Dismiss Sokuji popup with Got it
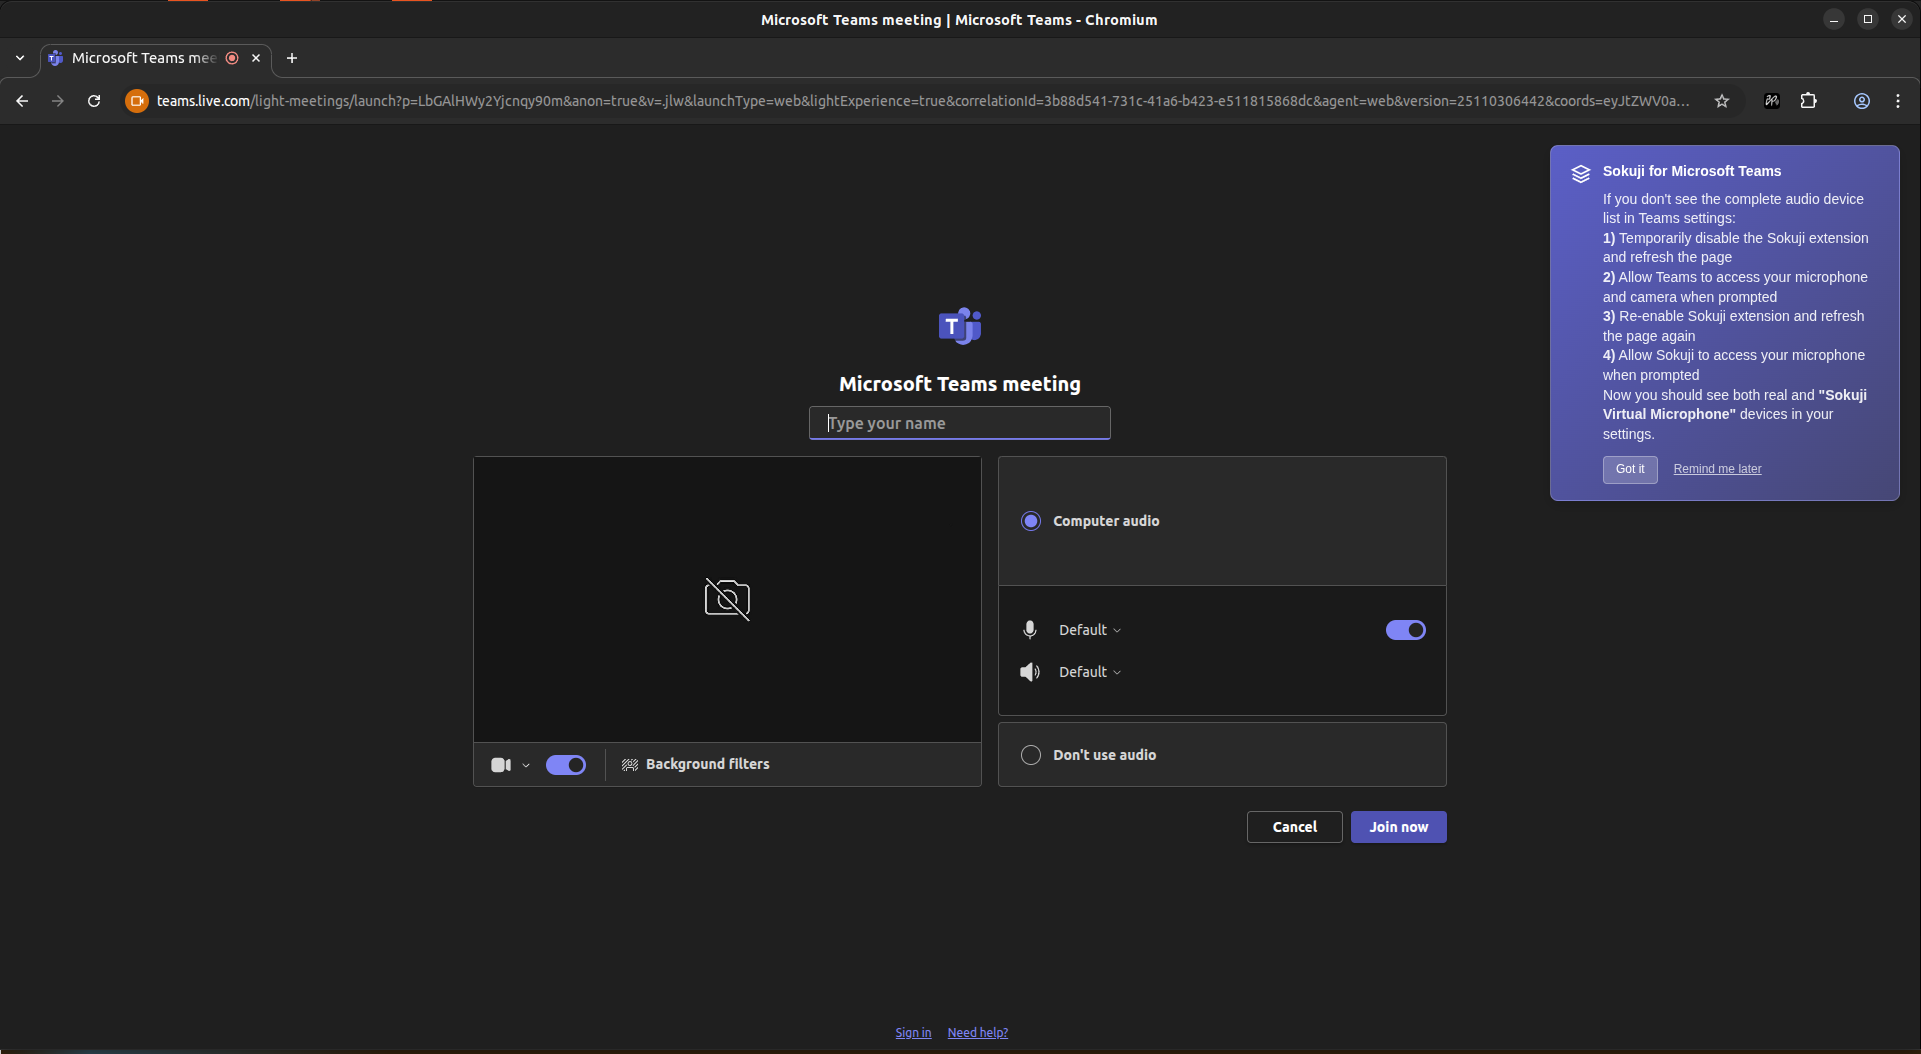This screenshot has width=1921, height=1054. click(x=1630, y=470)
